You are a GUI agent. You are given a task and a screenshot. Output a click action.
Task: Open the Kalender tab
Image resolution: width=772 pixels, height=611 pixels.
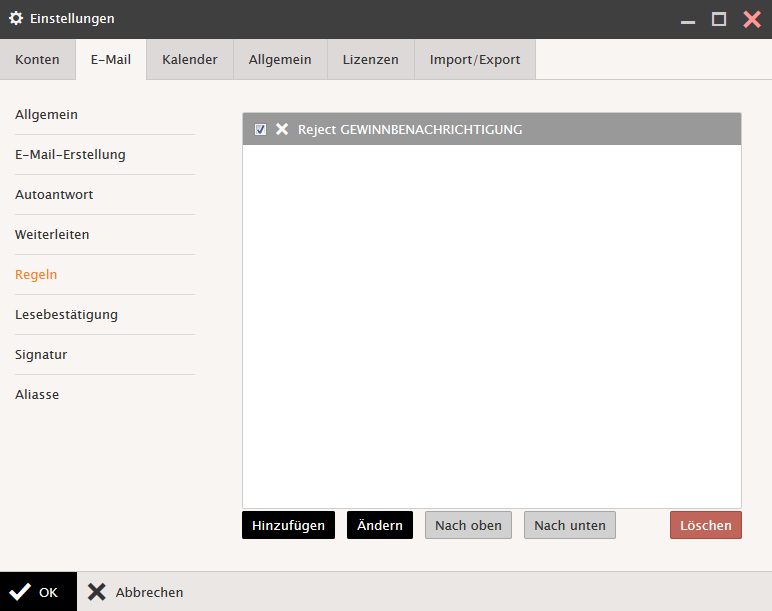click(190, 60)
